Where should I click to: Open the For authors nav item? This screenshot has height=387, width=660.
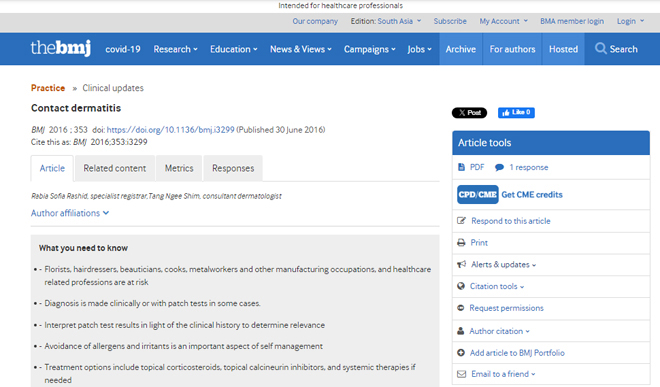point(512,49)
